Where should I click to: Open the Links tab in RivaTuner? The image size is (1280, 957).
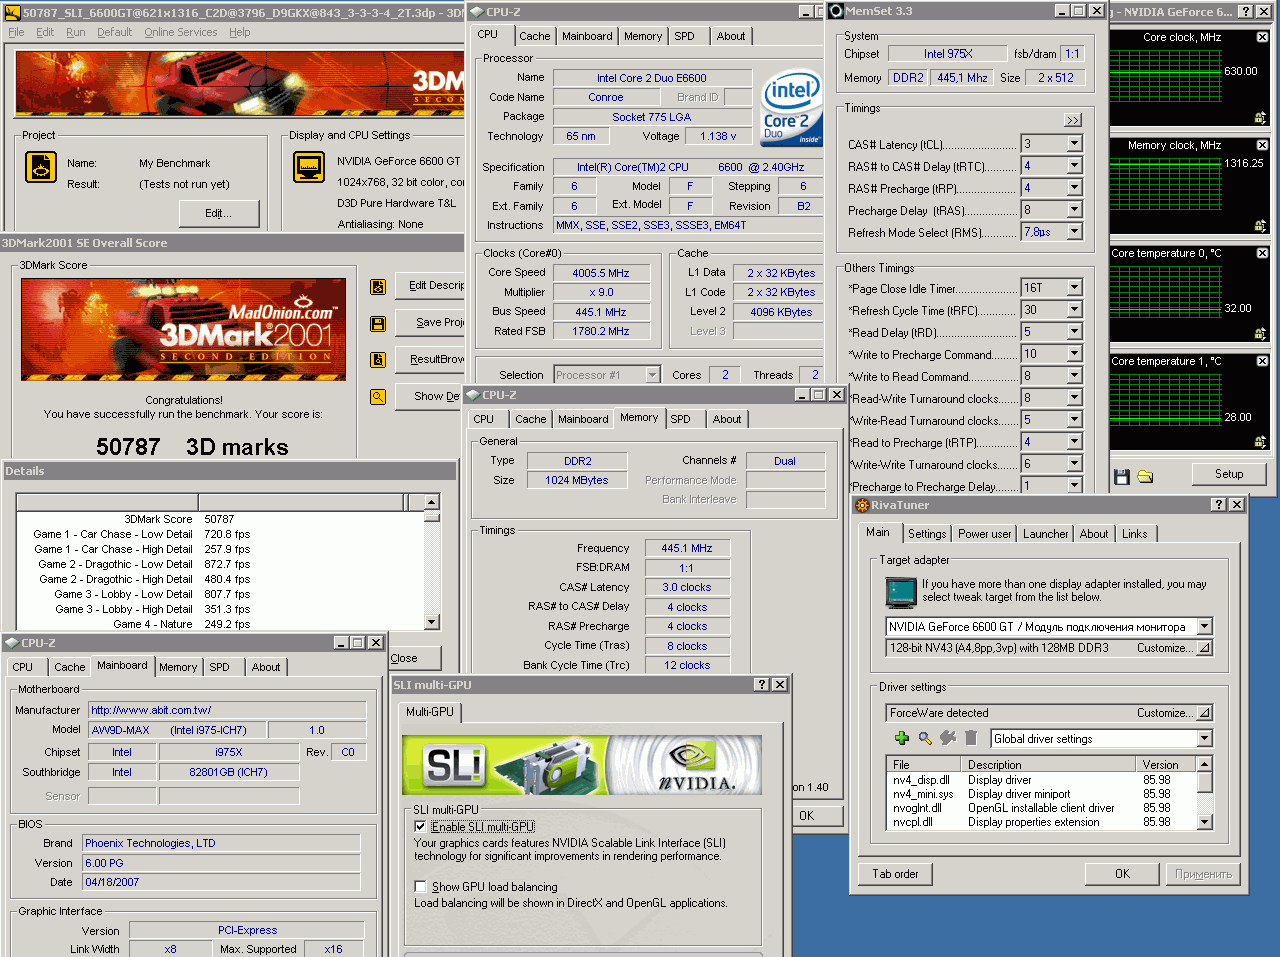1134,534
